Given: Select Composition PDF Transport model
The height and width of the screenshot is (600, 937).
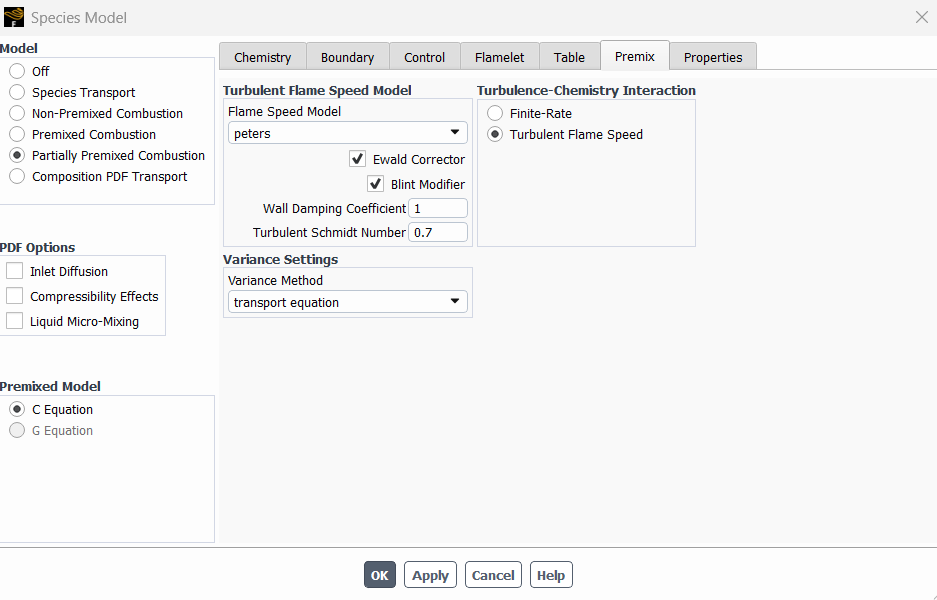Looking at the screenshot, I should click(x=17, y=177).
